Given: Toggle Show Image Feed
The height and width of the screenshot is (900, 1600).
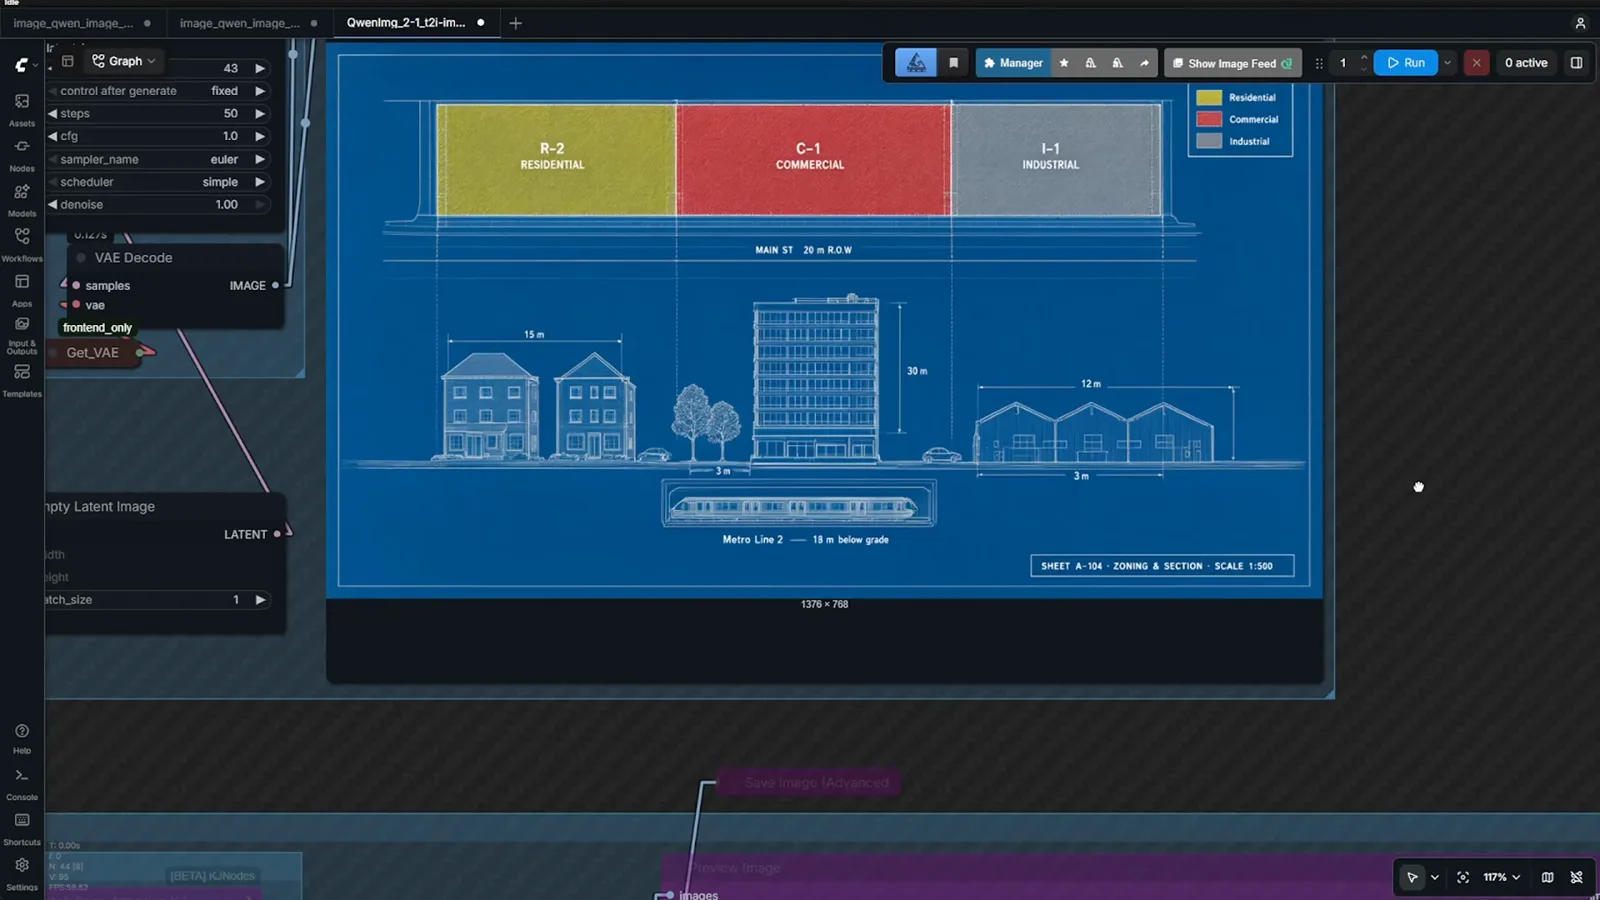Looking at the screenshot, I should pos(1232,63).
